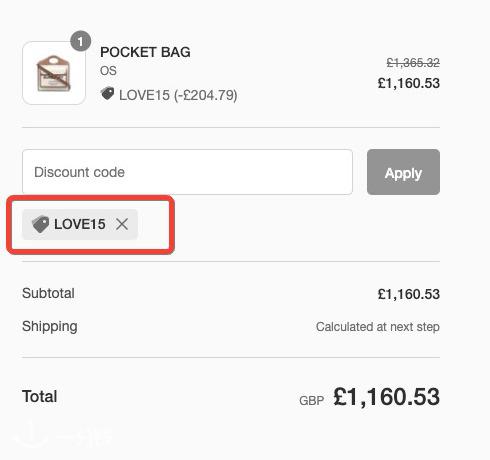Click the Discount code input field
This screenshot has height=460, width=490.
click(x=187, y=172)
